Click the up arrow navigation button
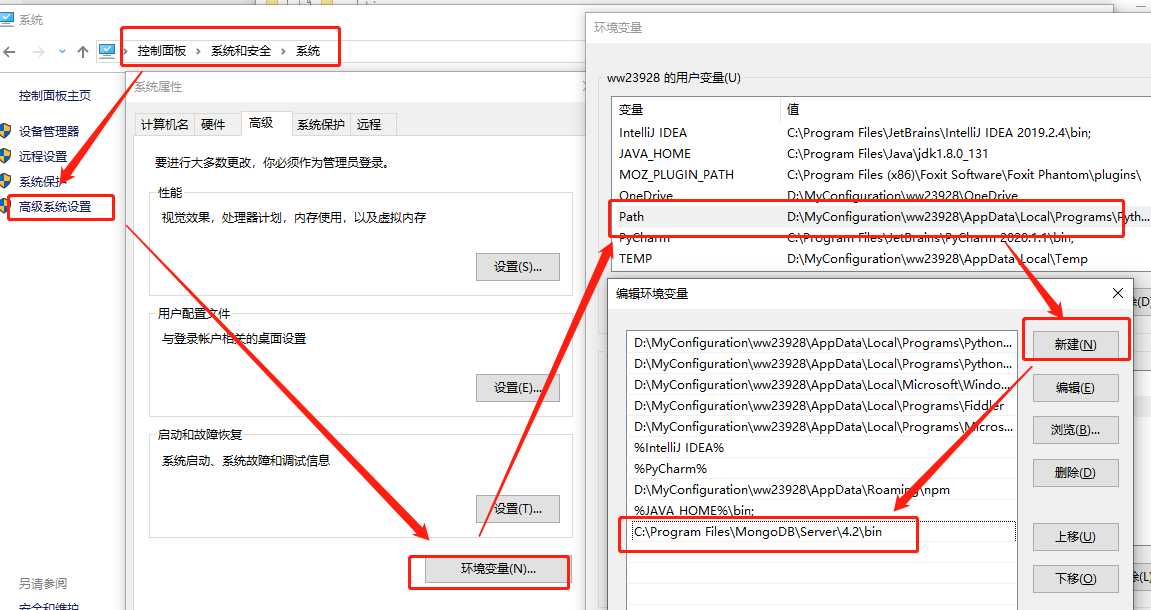1151x610 pixels. pos(82,51)
